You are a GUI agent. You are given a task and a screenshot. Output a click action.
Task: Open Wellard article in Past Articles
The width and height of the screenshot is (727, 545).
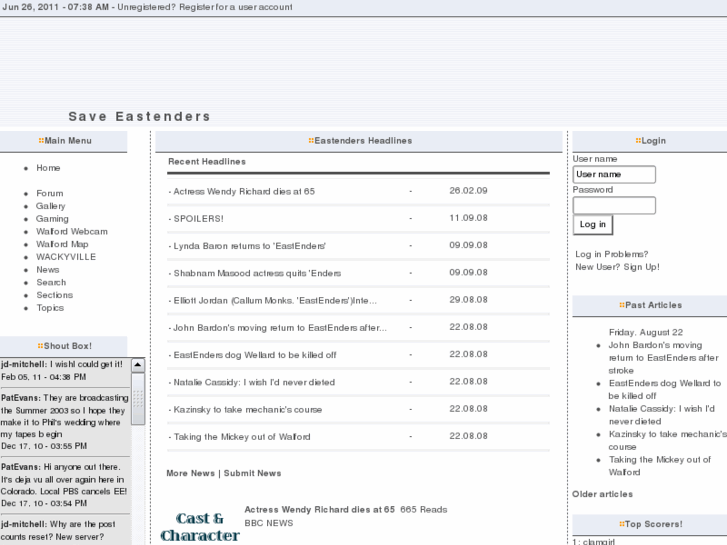(665, 390)
